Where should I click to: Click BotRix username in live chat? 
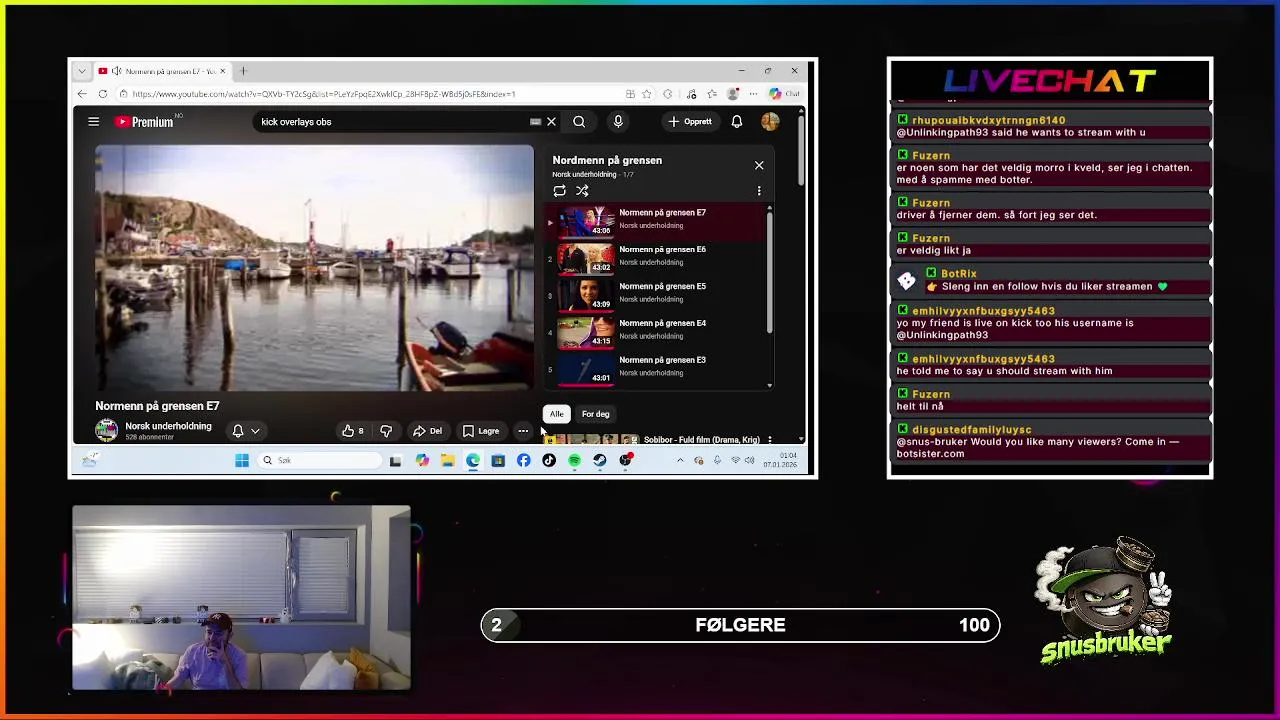(x=958, y=274)
